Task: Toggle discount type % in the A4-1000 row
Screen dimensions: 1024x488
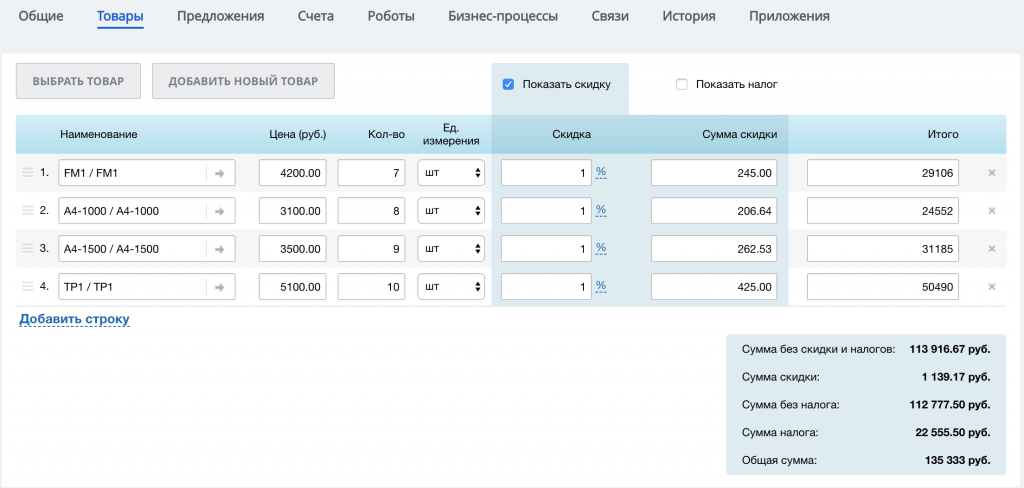Action: pyautogui.click(x=601, y=210)
